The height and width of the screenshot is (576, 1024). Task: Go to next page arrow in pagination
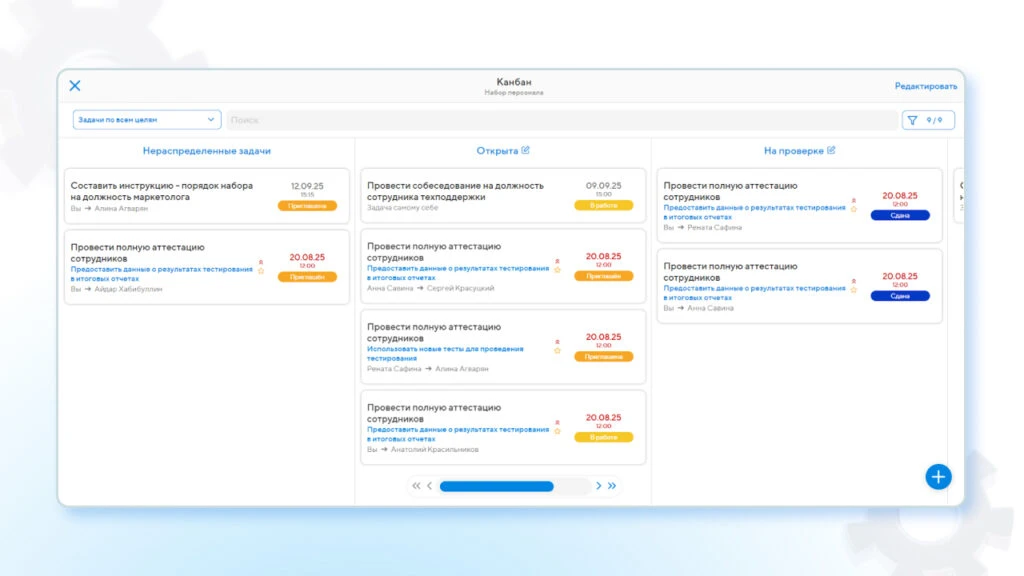[598, 486]
